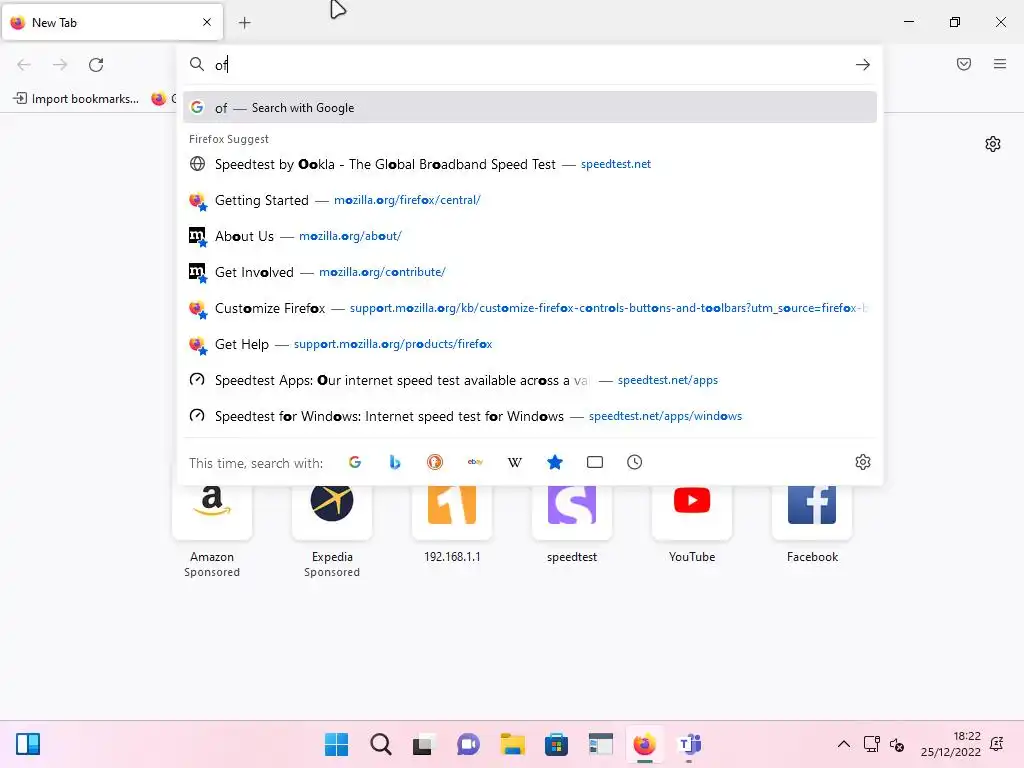Open clock and date 18:22 panel
This screenshot has width=1024, height=768.
pyautogui.click(x=951, y=744)
